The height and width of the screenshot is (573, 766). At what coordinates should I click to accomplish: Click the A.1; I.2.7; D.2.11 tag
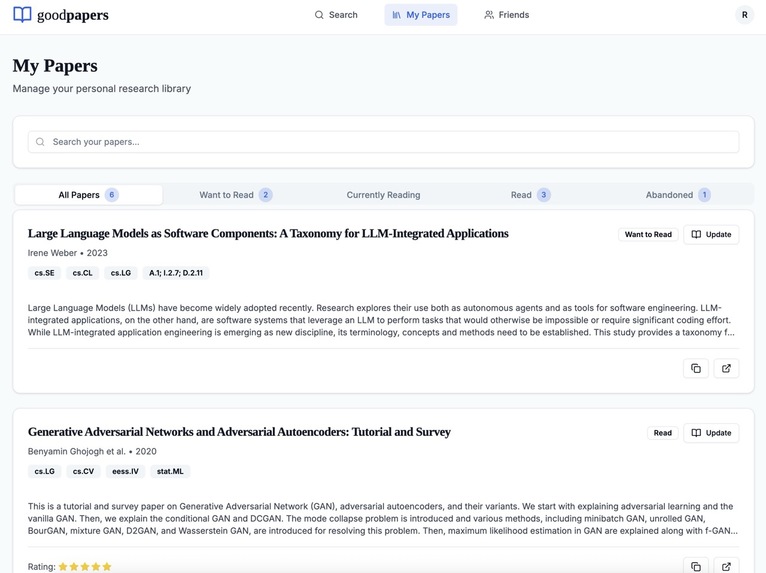tap(176, 273)
